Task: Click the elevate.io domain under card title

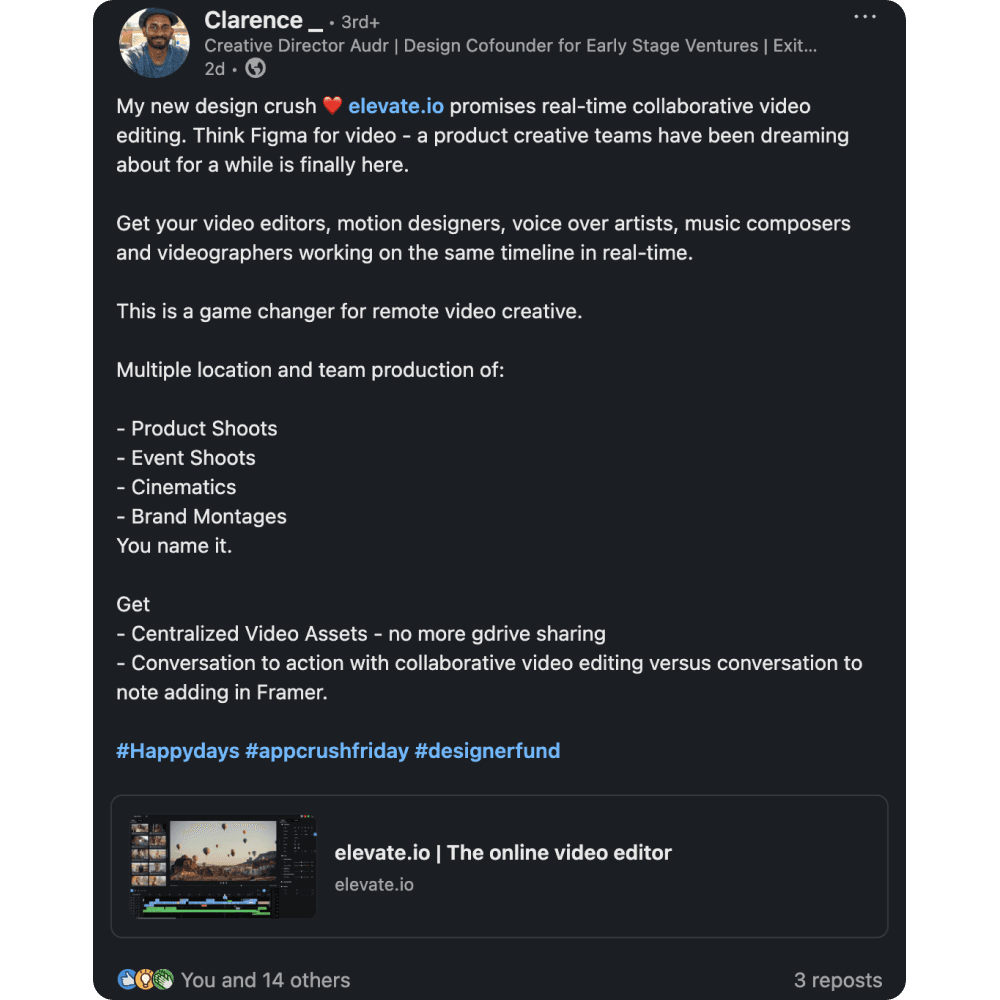Action: click(374, 885)
